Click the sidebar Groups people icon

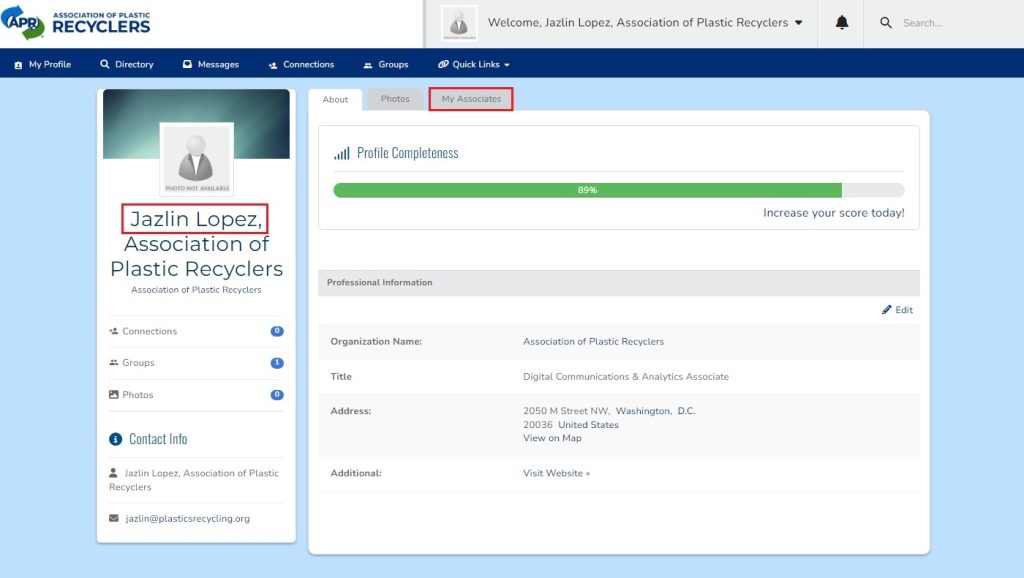pos(114,362)
